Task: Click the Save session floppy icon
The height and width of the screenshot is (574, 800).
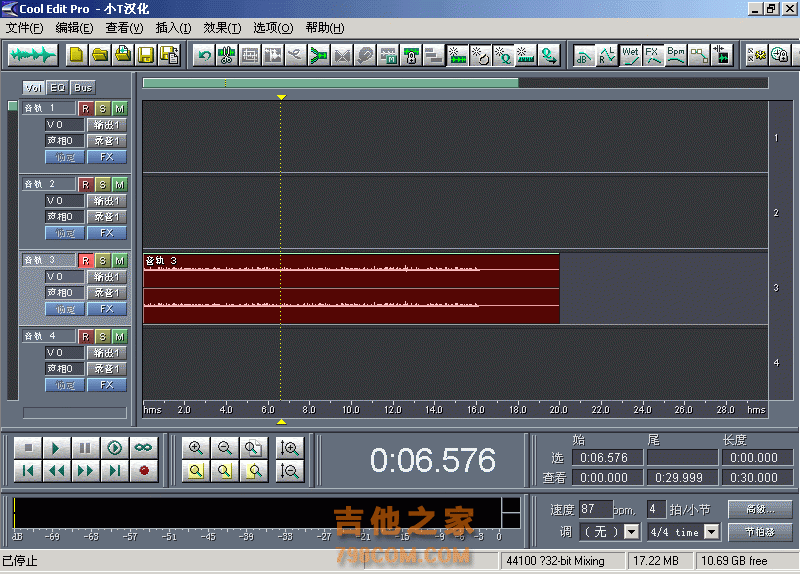Action: tap(146, 55)
